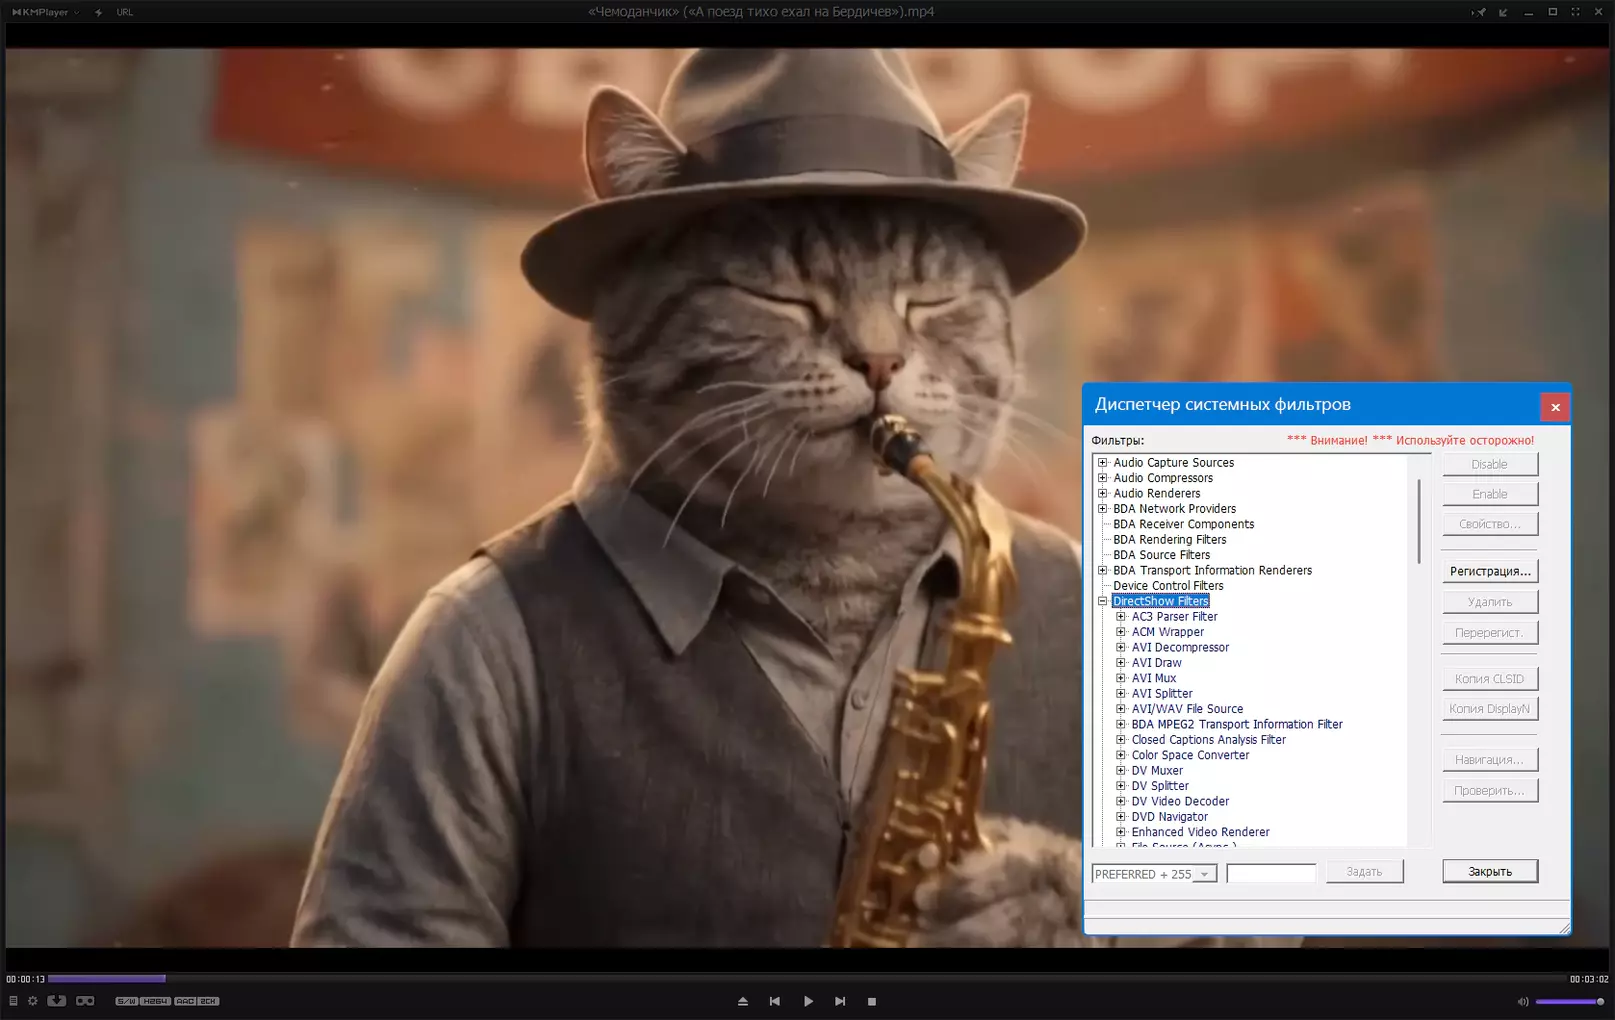Toggle the S/W decoder badge
The width and height of the screenshot is (1615, 1020).
click(x=126, y=1001)
